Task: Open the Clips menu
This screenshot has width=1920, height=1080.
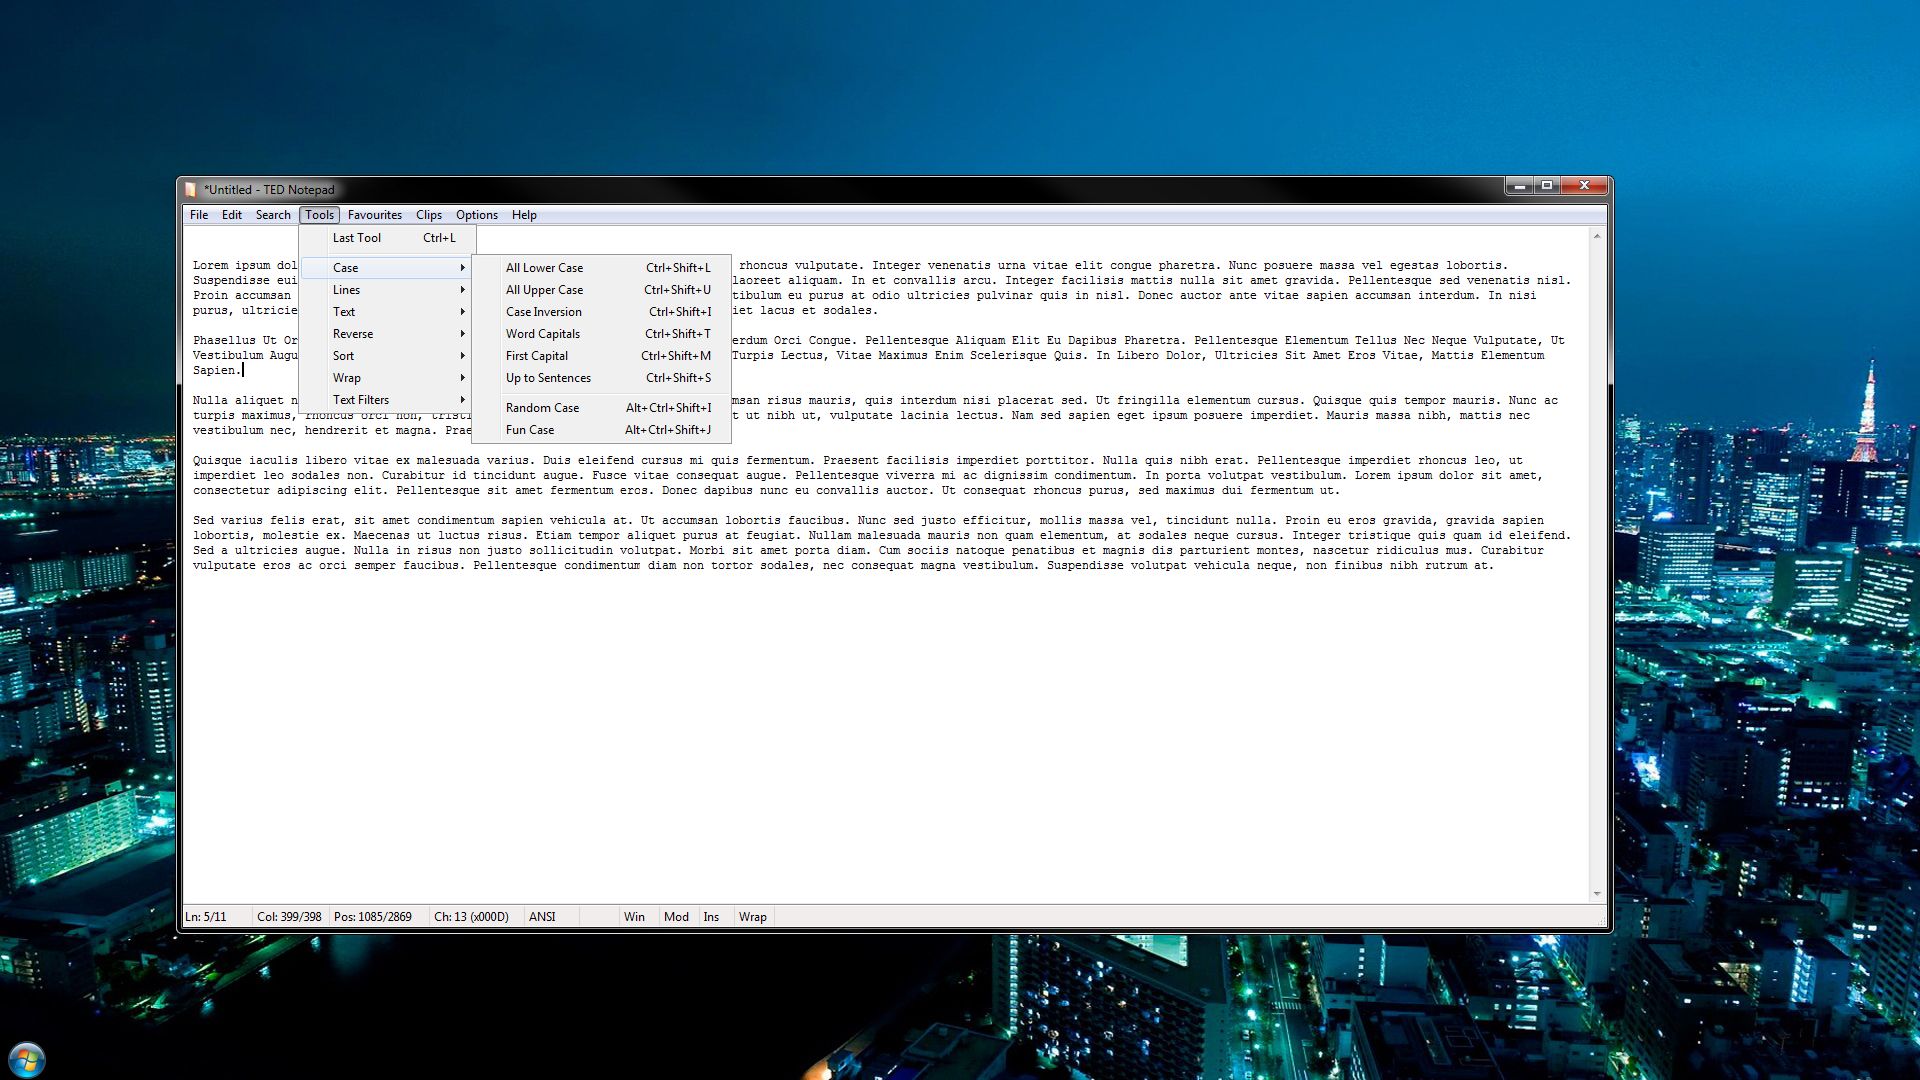Action: 428,214
